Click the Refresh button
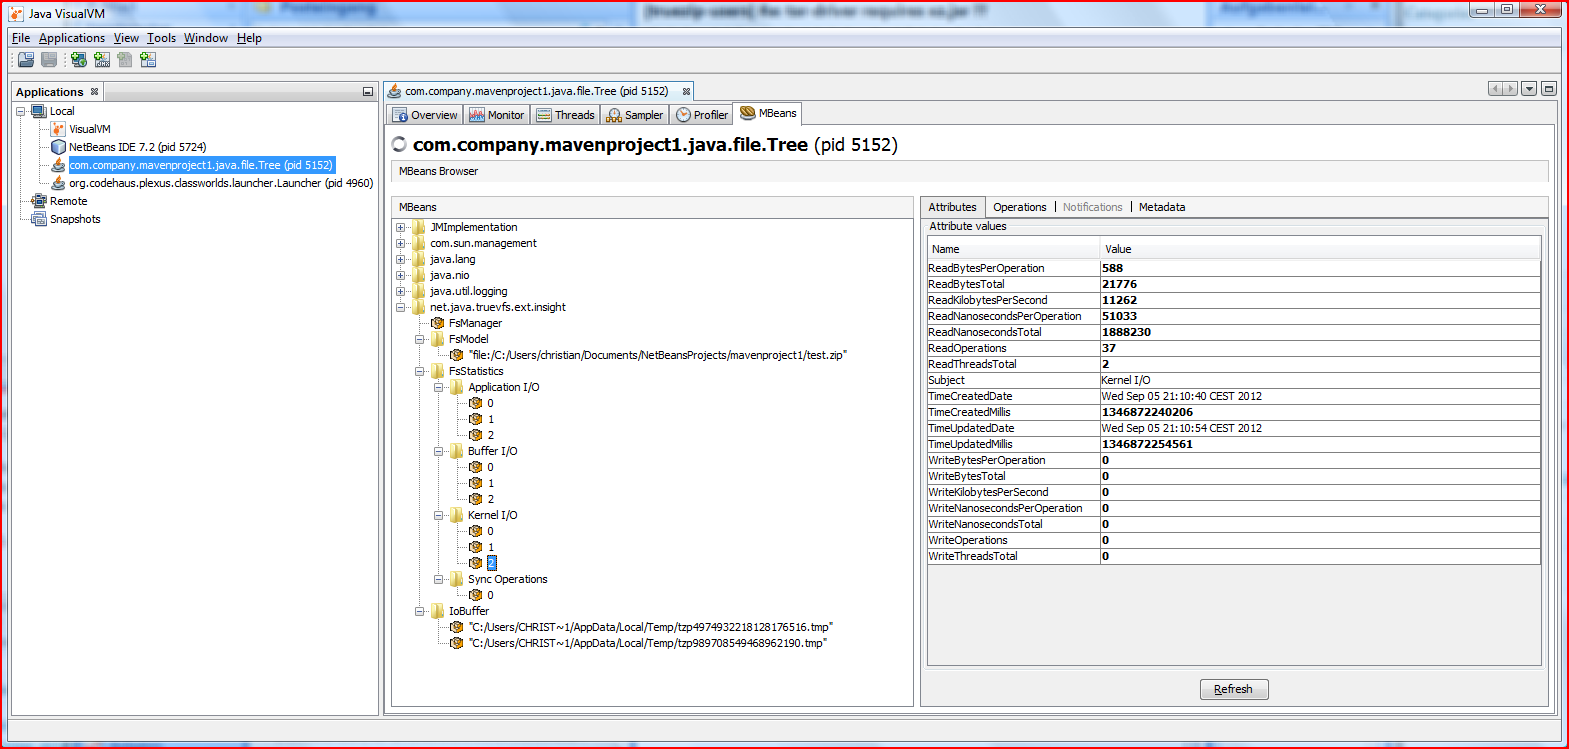 pyautogui.click(x=1233, y=689)
